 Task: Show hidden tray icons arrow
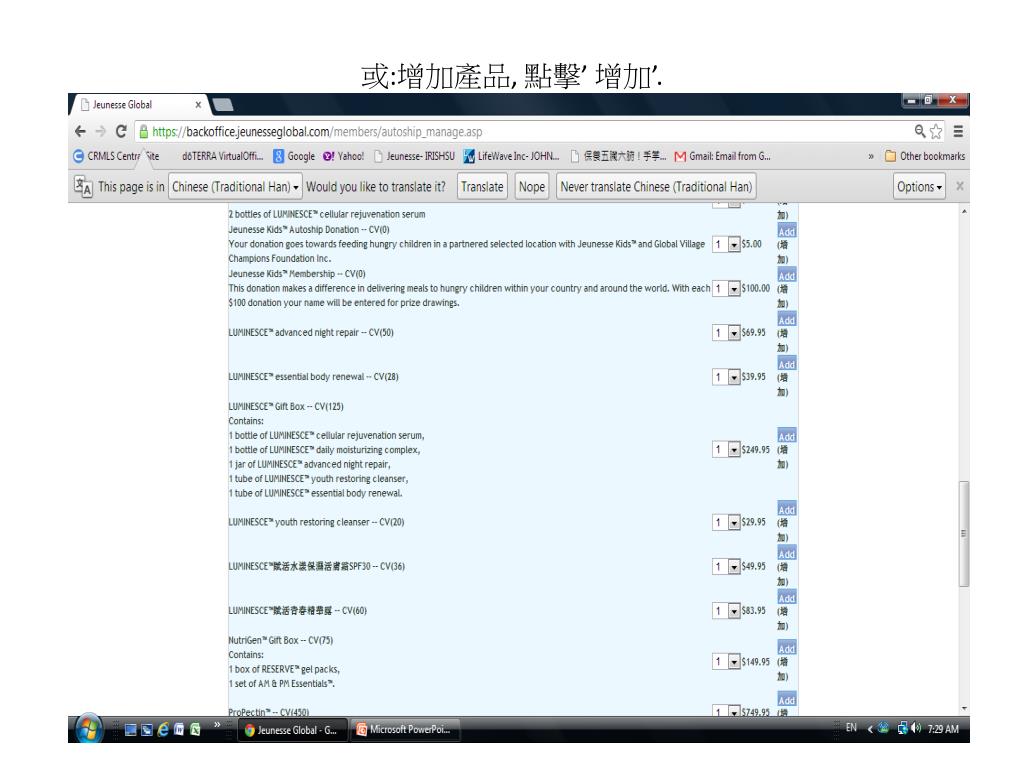[870, 729]
